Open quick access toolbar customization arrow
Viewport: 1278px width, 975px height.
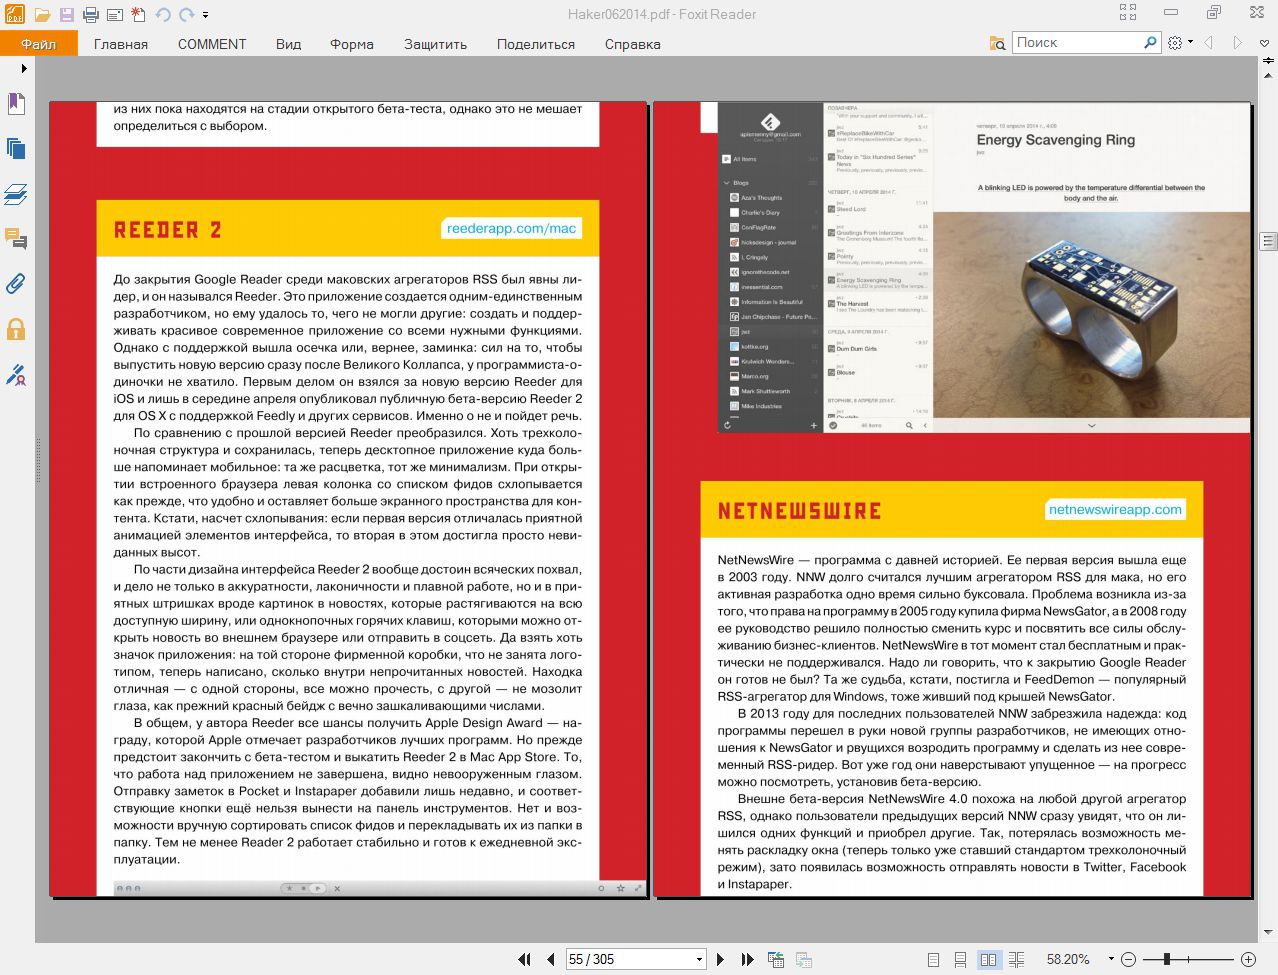[205, 15]
